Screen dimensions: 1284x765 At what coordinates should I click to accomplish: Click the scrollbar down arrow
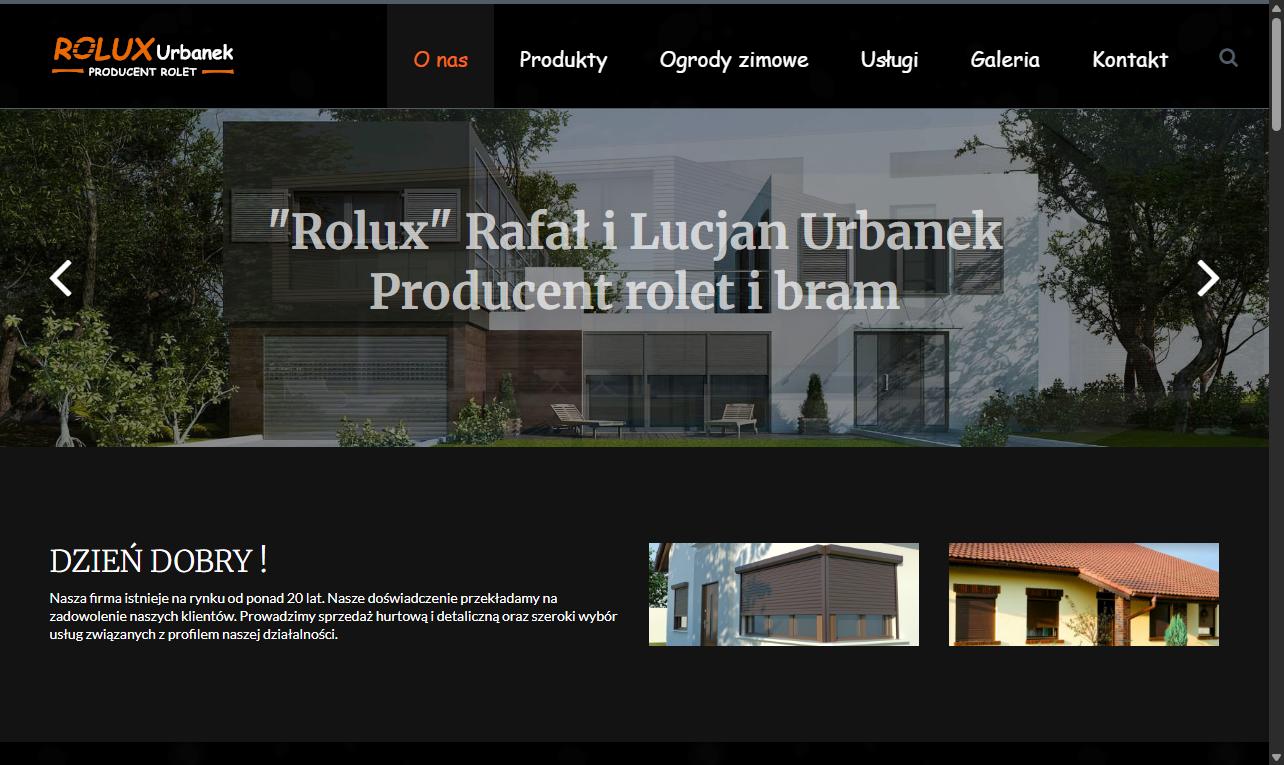1276,757
